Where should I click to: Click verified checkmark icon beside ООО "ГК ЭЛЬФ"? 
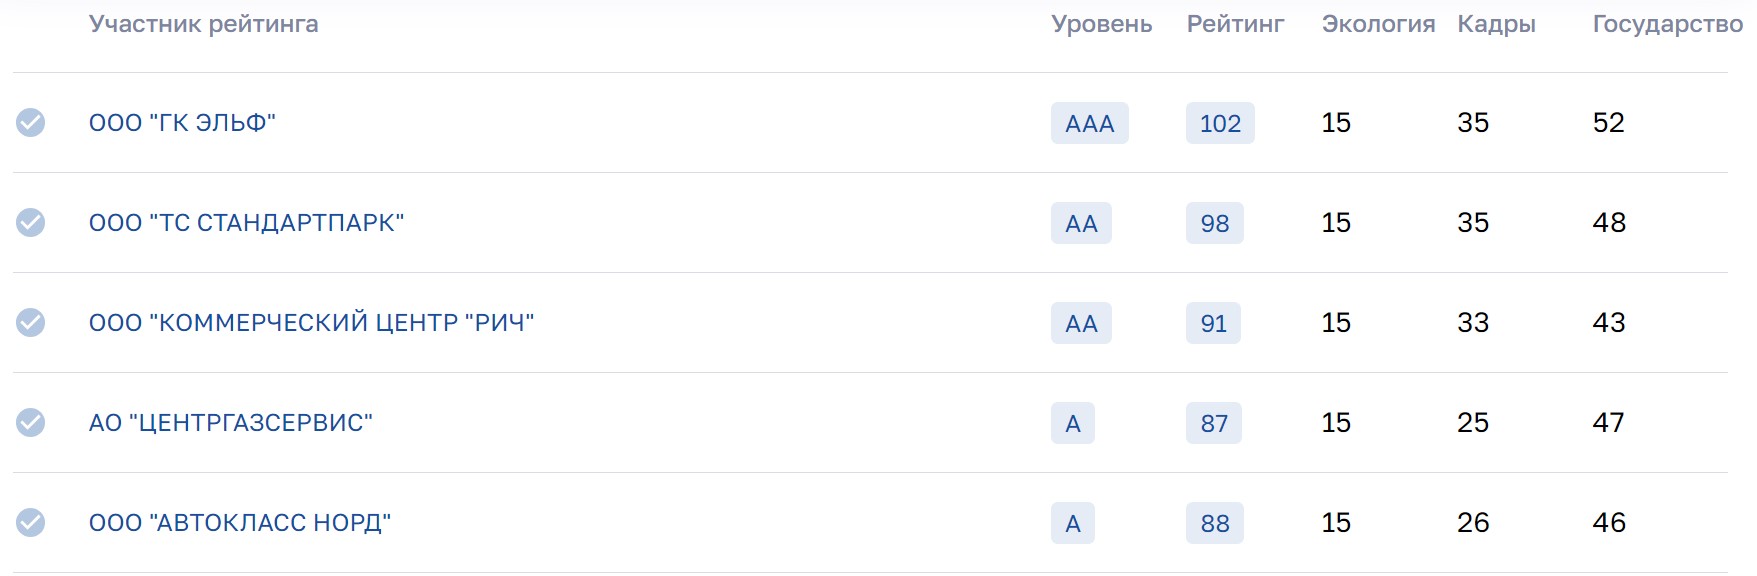(31, 122)
